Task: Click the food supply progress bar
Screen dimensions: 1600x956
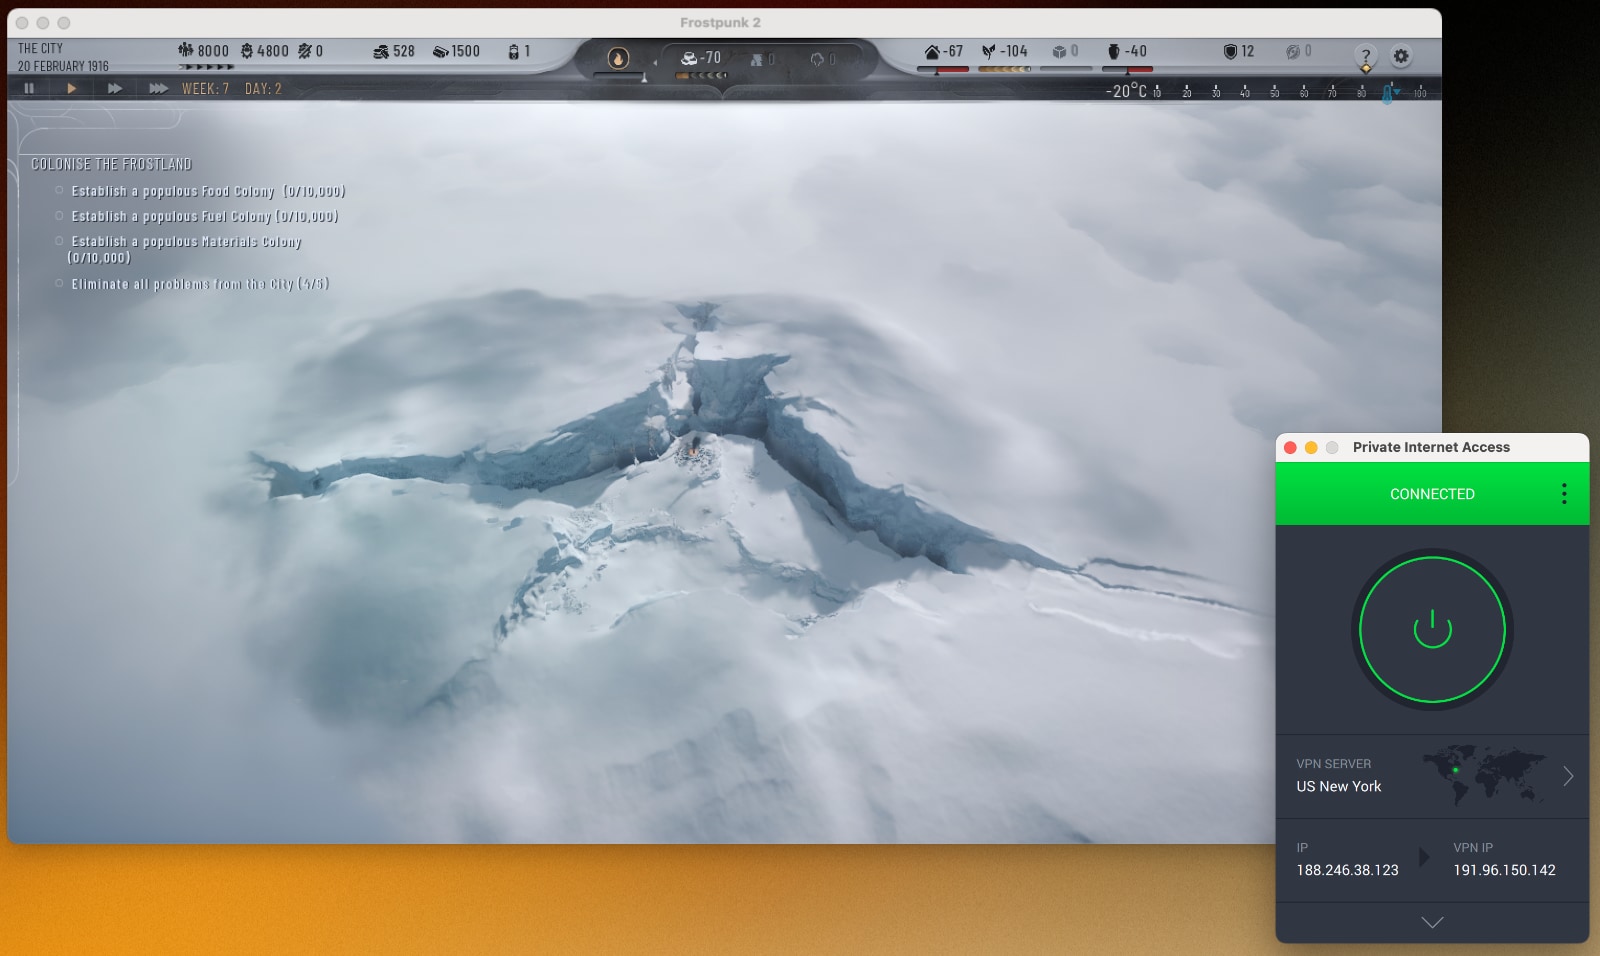Action: [x=1004, y=69]
